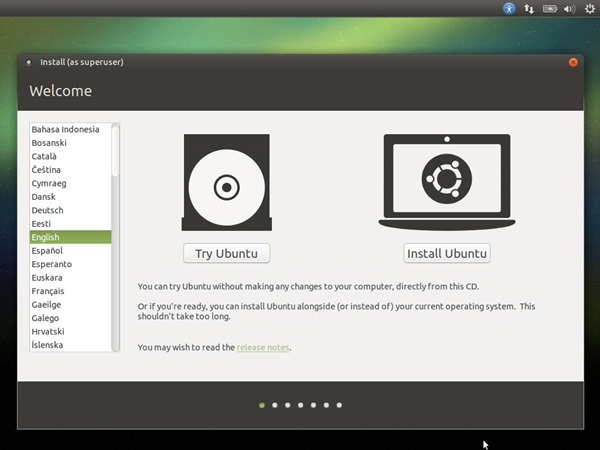
Task: Click the Install Ubuntu button
Action: point(447,253)
